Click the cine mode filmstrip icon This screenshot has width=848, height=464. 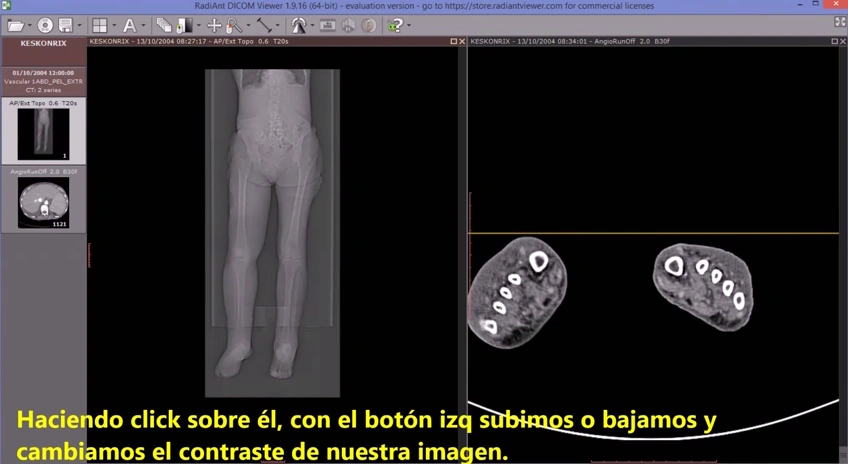point(328,25)
